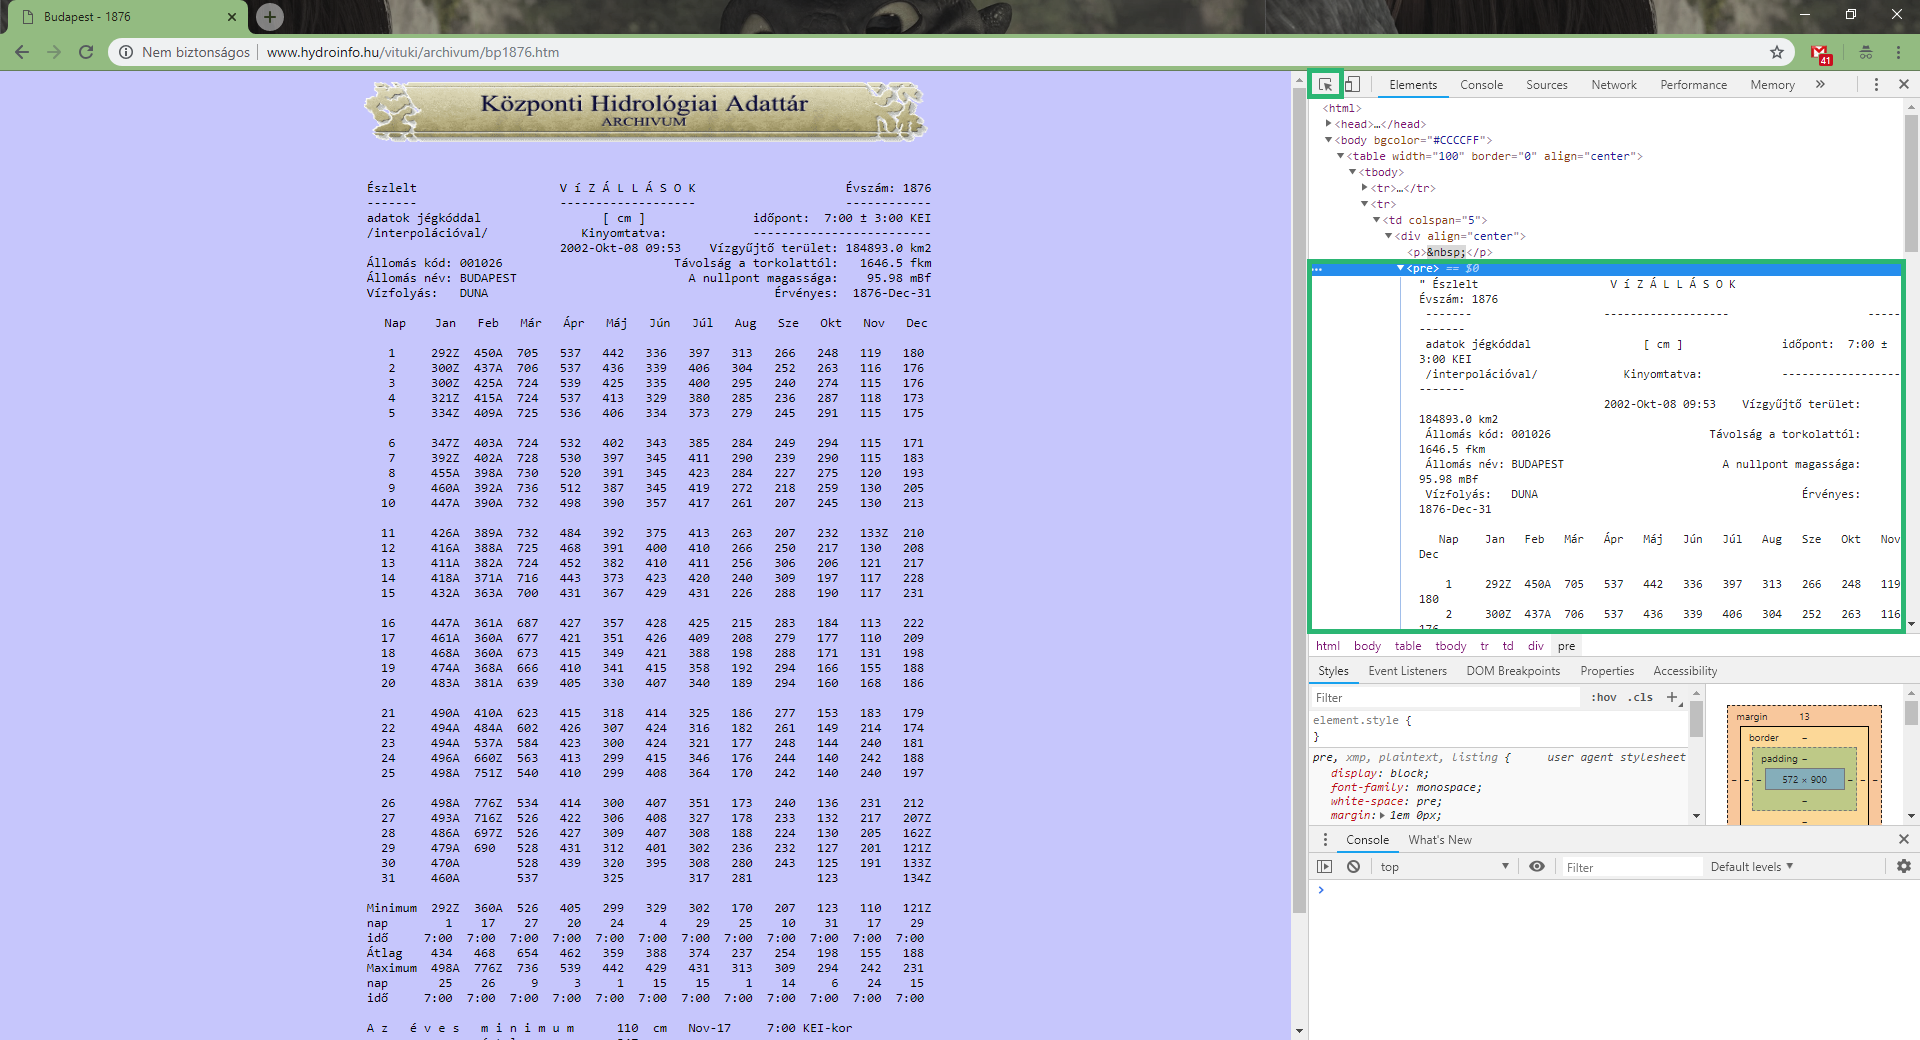
Task: Open the DevTools more tabs chevron
Action: 1820,84
